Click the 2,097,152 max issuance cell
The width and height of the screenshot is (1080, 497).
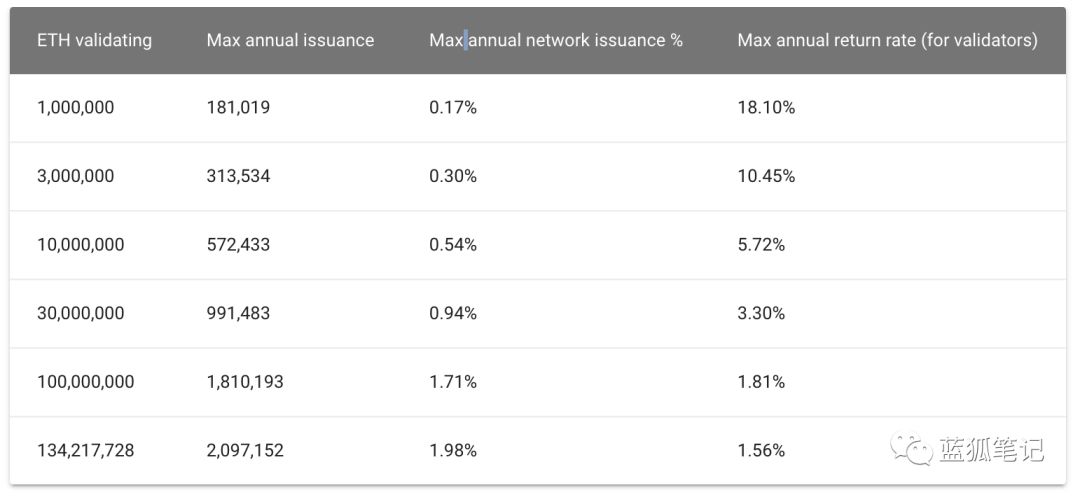click(x=245, y=451)
